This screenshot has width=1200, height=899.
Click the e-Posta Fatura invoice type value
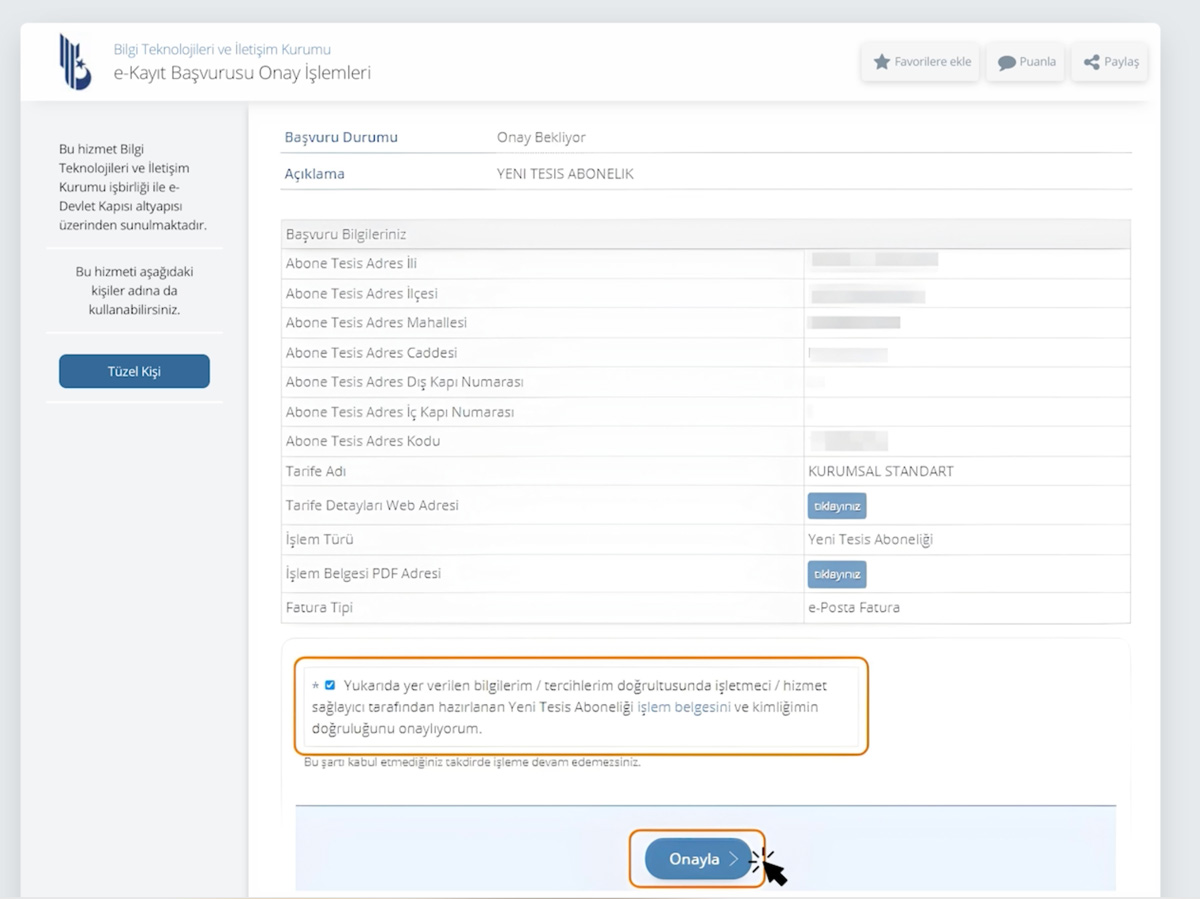click(853, 607)
